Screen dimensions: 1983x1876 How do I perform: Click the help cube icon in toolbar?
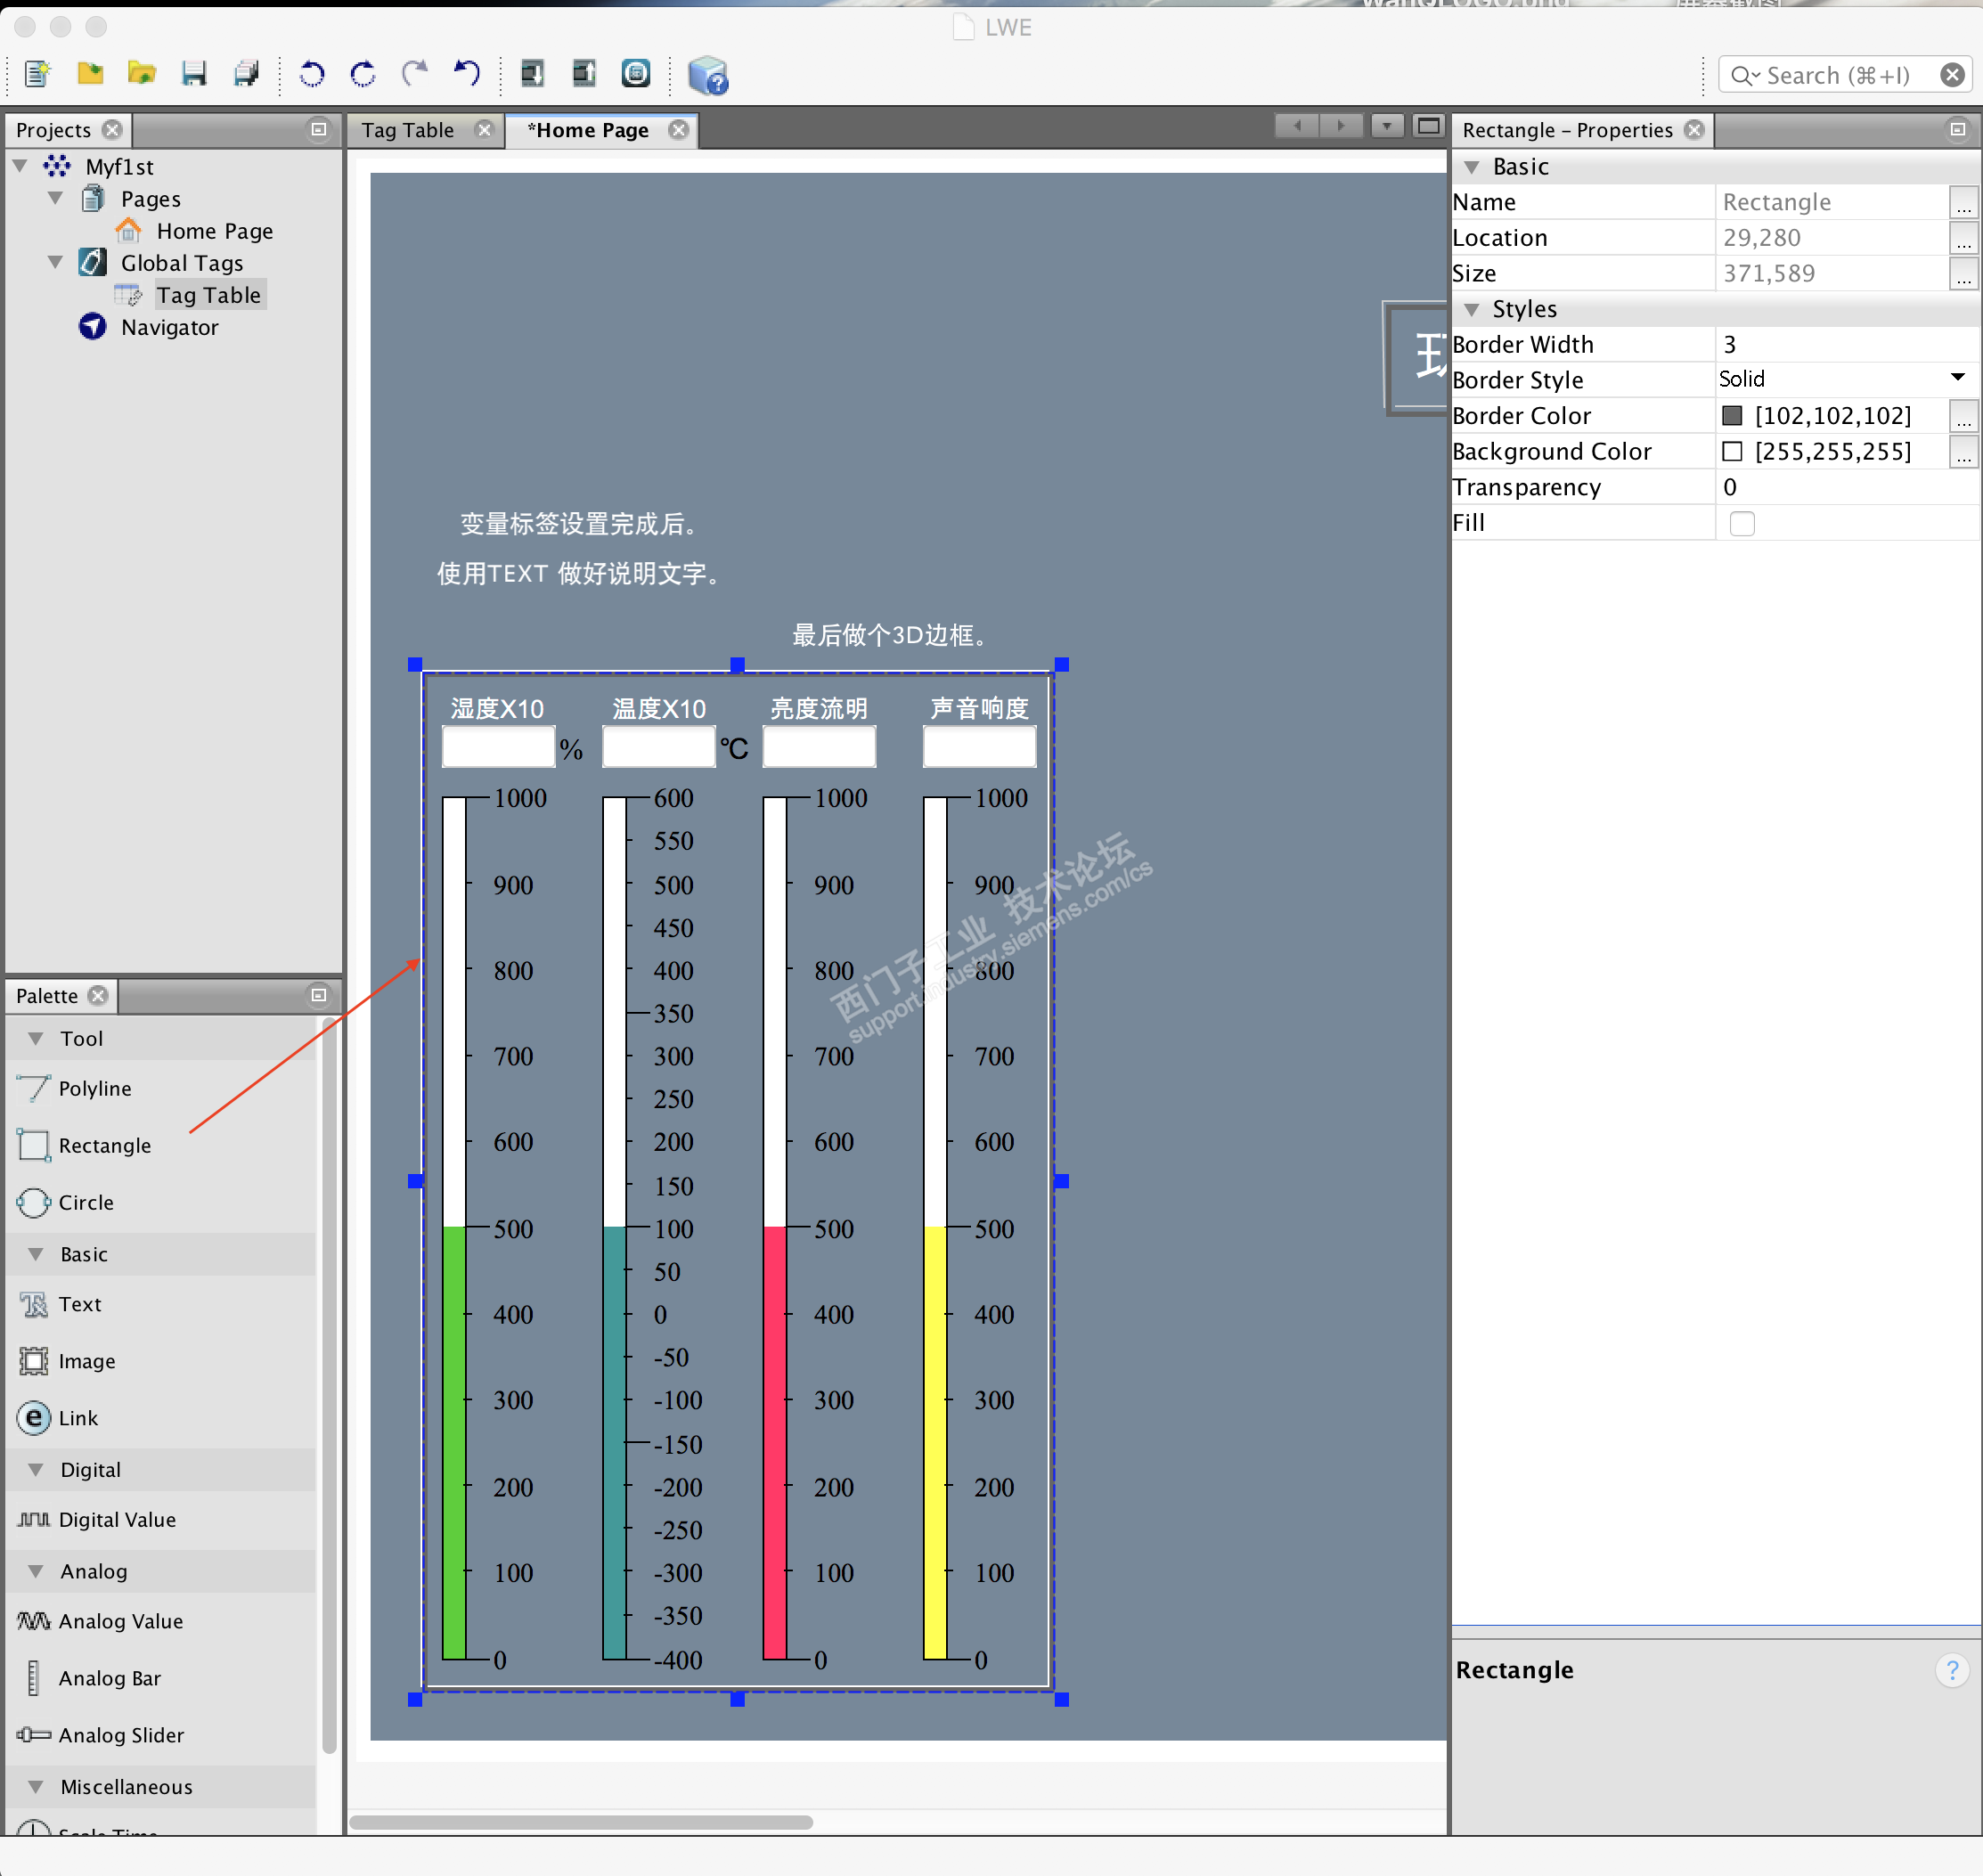[x=708, y=75]
